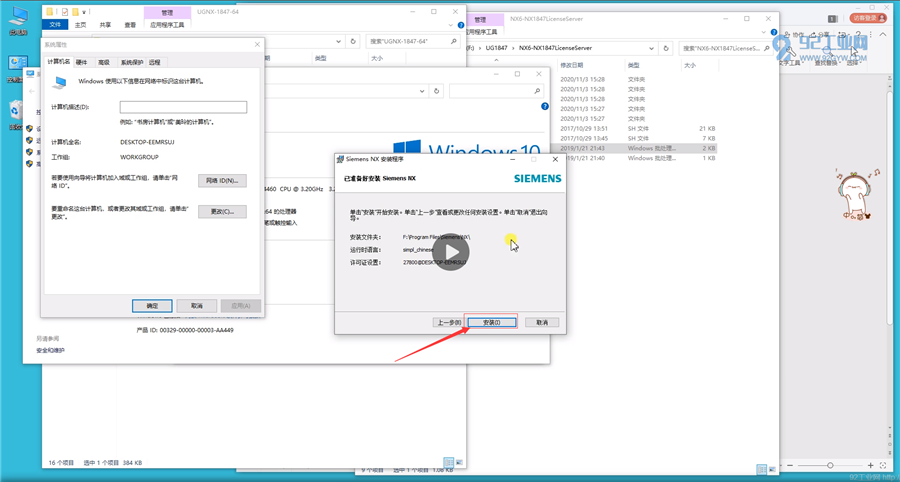The height and width of the screenshot is (482, 900).
Task: Navigate to UG1847 breadcrumb in LicenseServer window
Action: [x=497, y=48]
